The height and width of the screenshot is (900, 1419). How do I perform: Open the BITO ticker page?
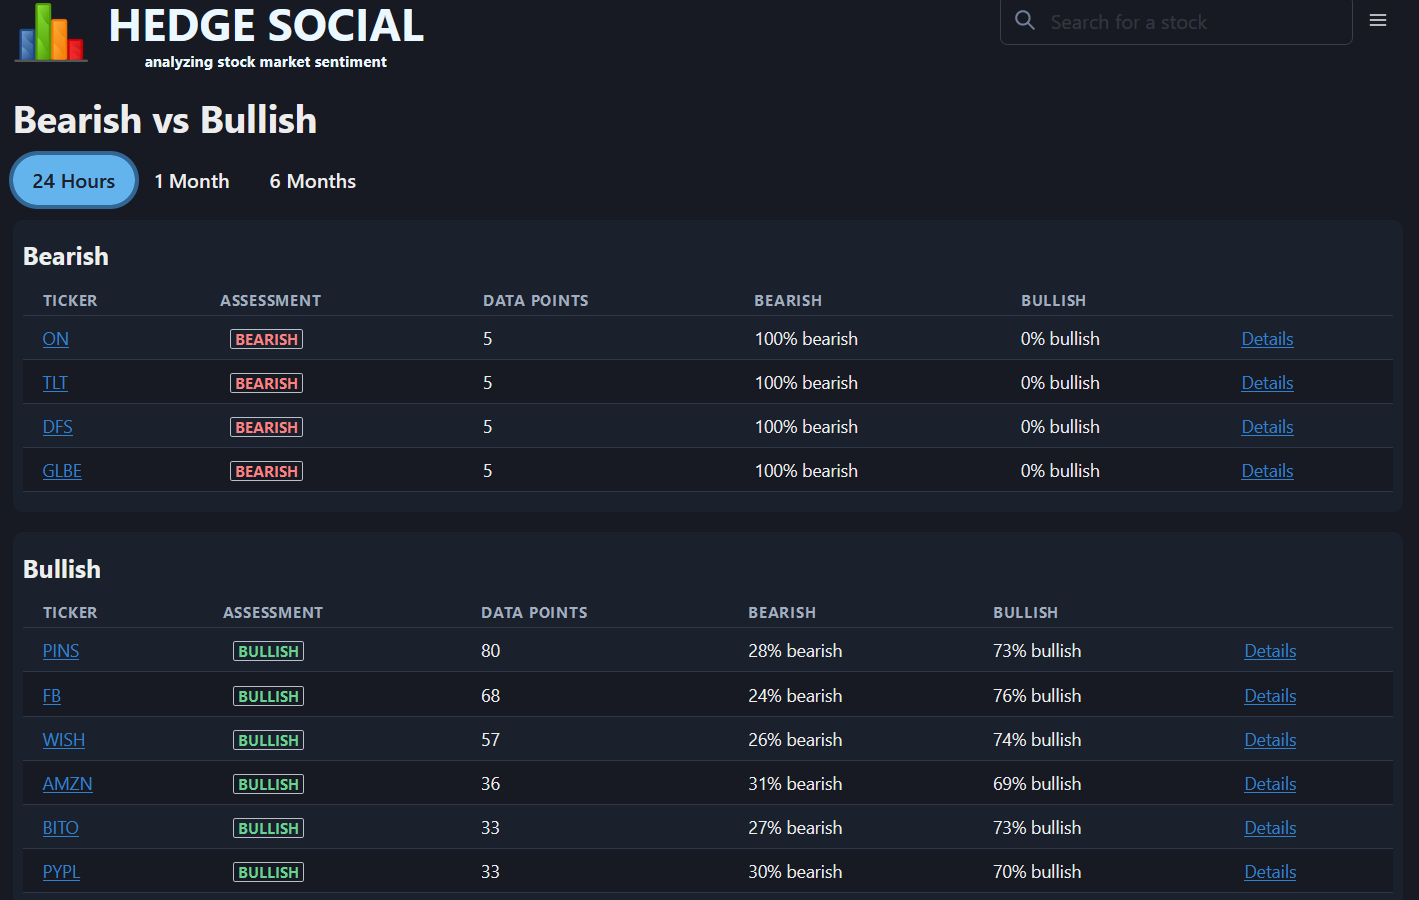click(x=60, y=827)
